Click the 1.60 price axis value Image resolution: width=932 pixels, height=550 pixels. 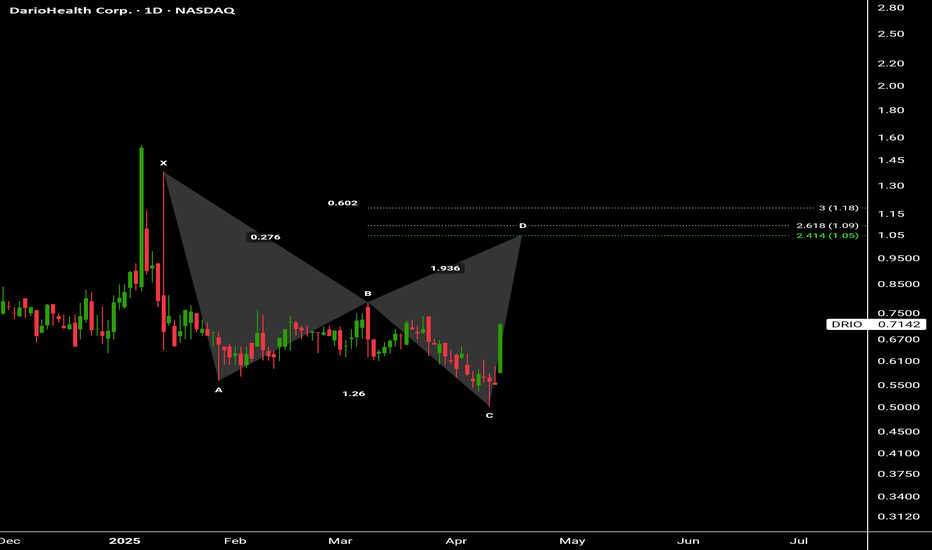891,137
